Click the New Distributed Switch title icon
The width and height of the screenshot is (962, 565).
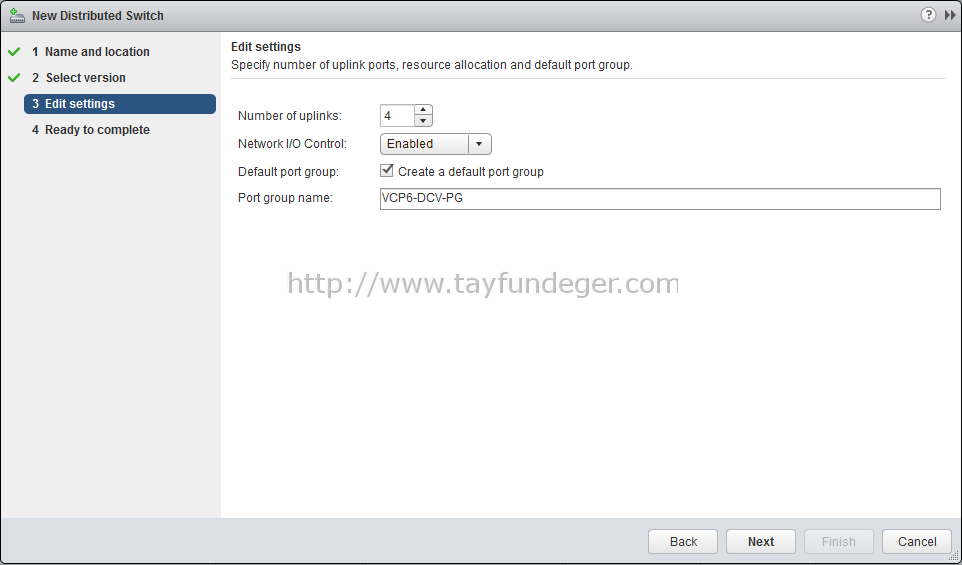17,16
